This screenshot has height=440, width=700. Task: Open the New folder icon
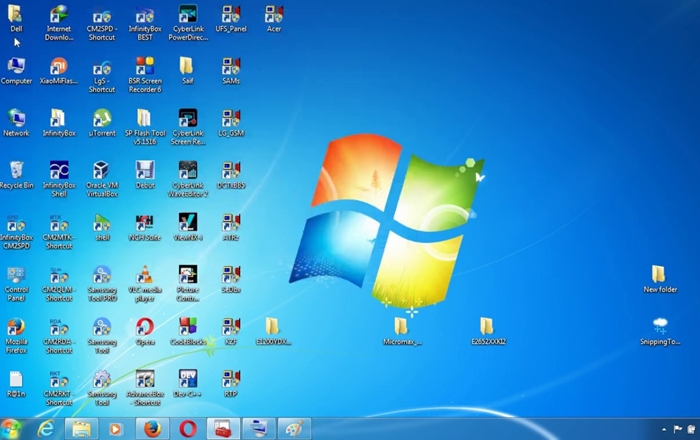coord(660,280)
